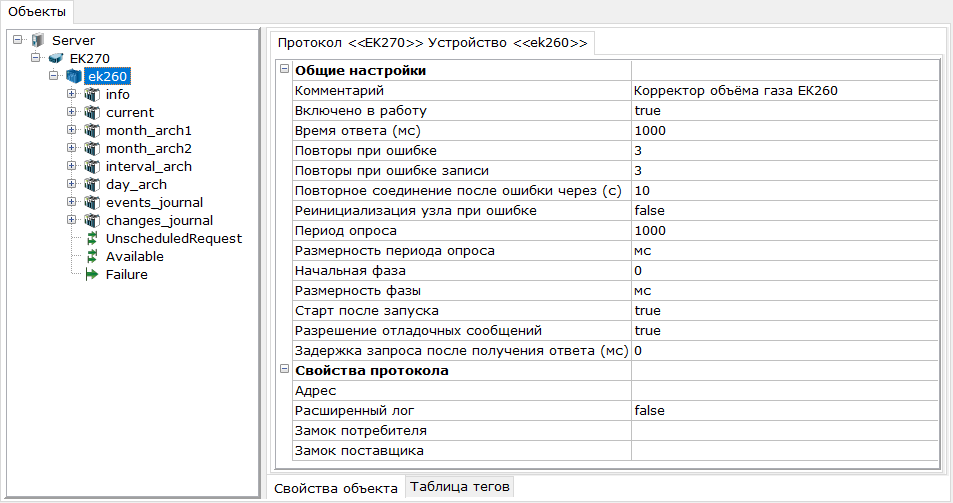Expand the changes_journal node
This screenshot has width=953, height=503.
tap(72, 219)
